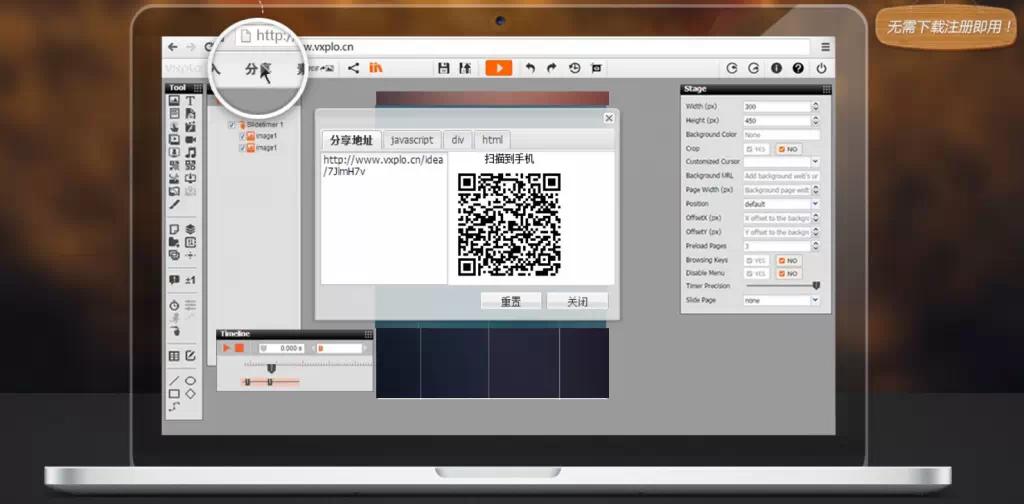Click the Preload Pages stepper arrows
The height and width of the screenshot is (504, 1024).
pyautogui.click(x=815, y=246)
